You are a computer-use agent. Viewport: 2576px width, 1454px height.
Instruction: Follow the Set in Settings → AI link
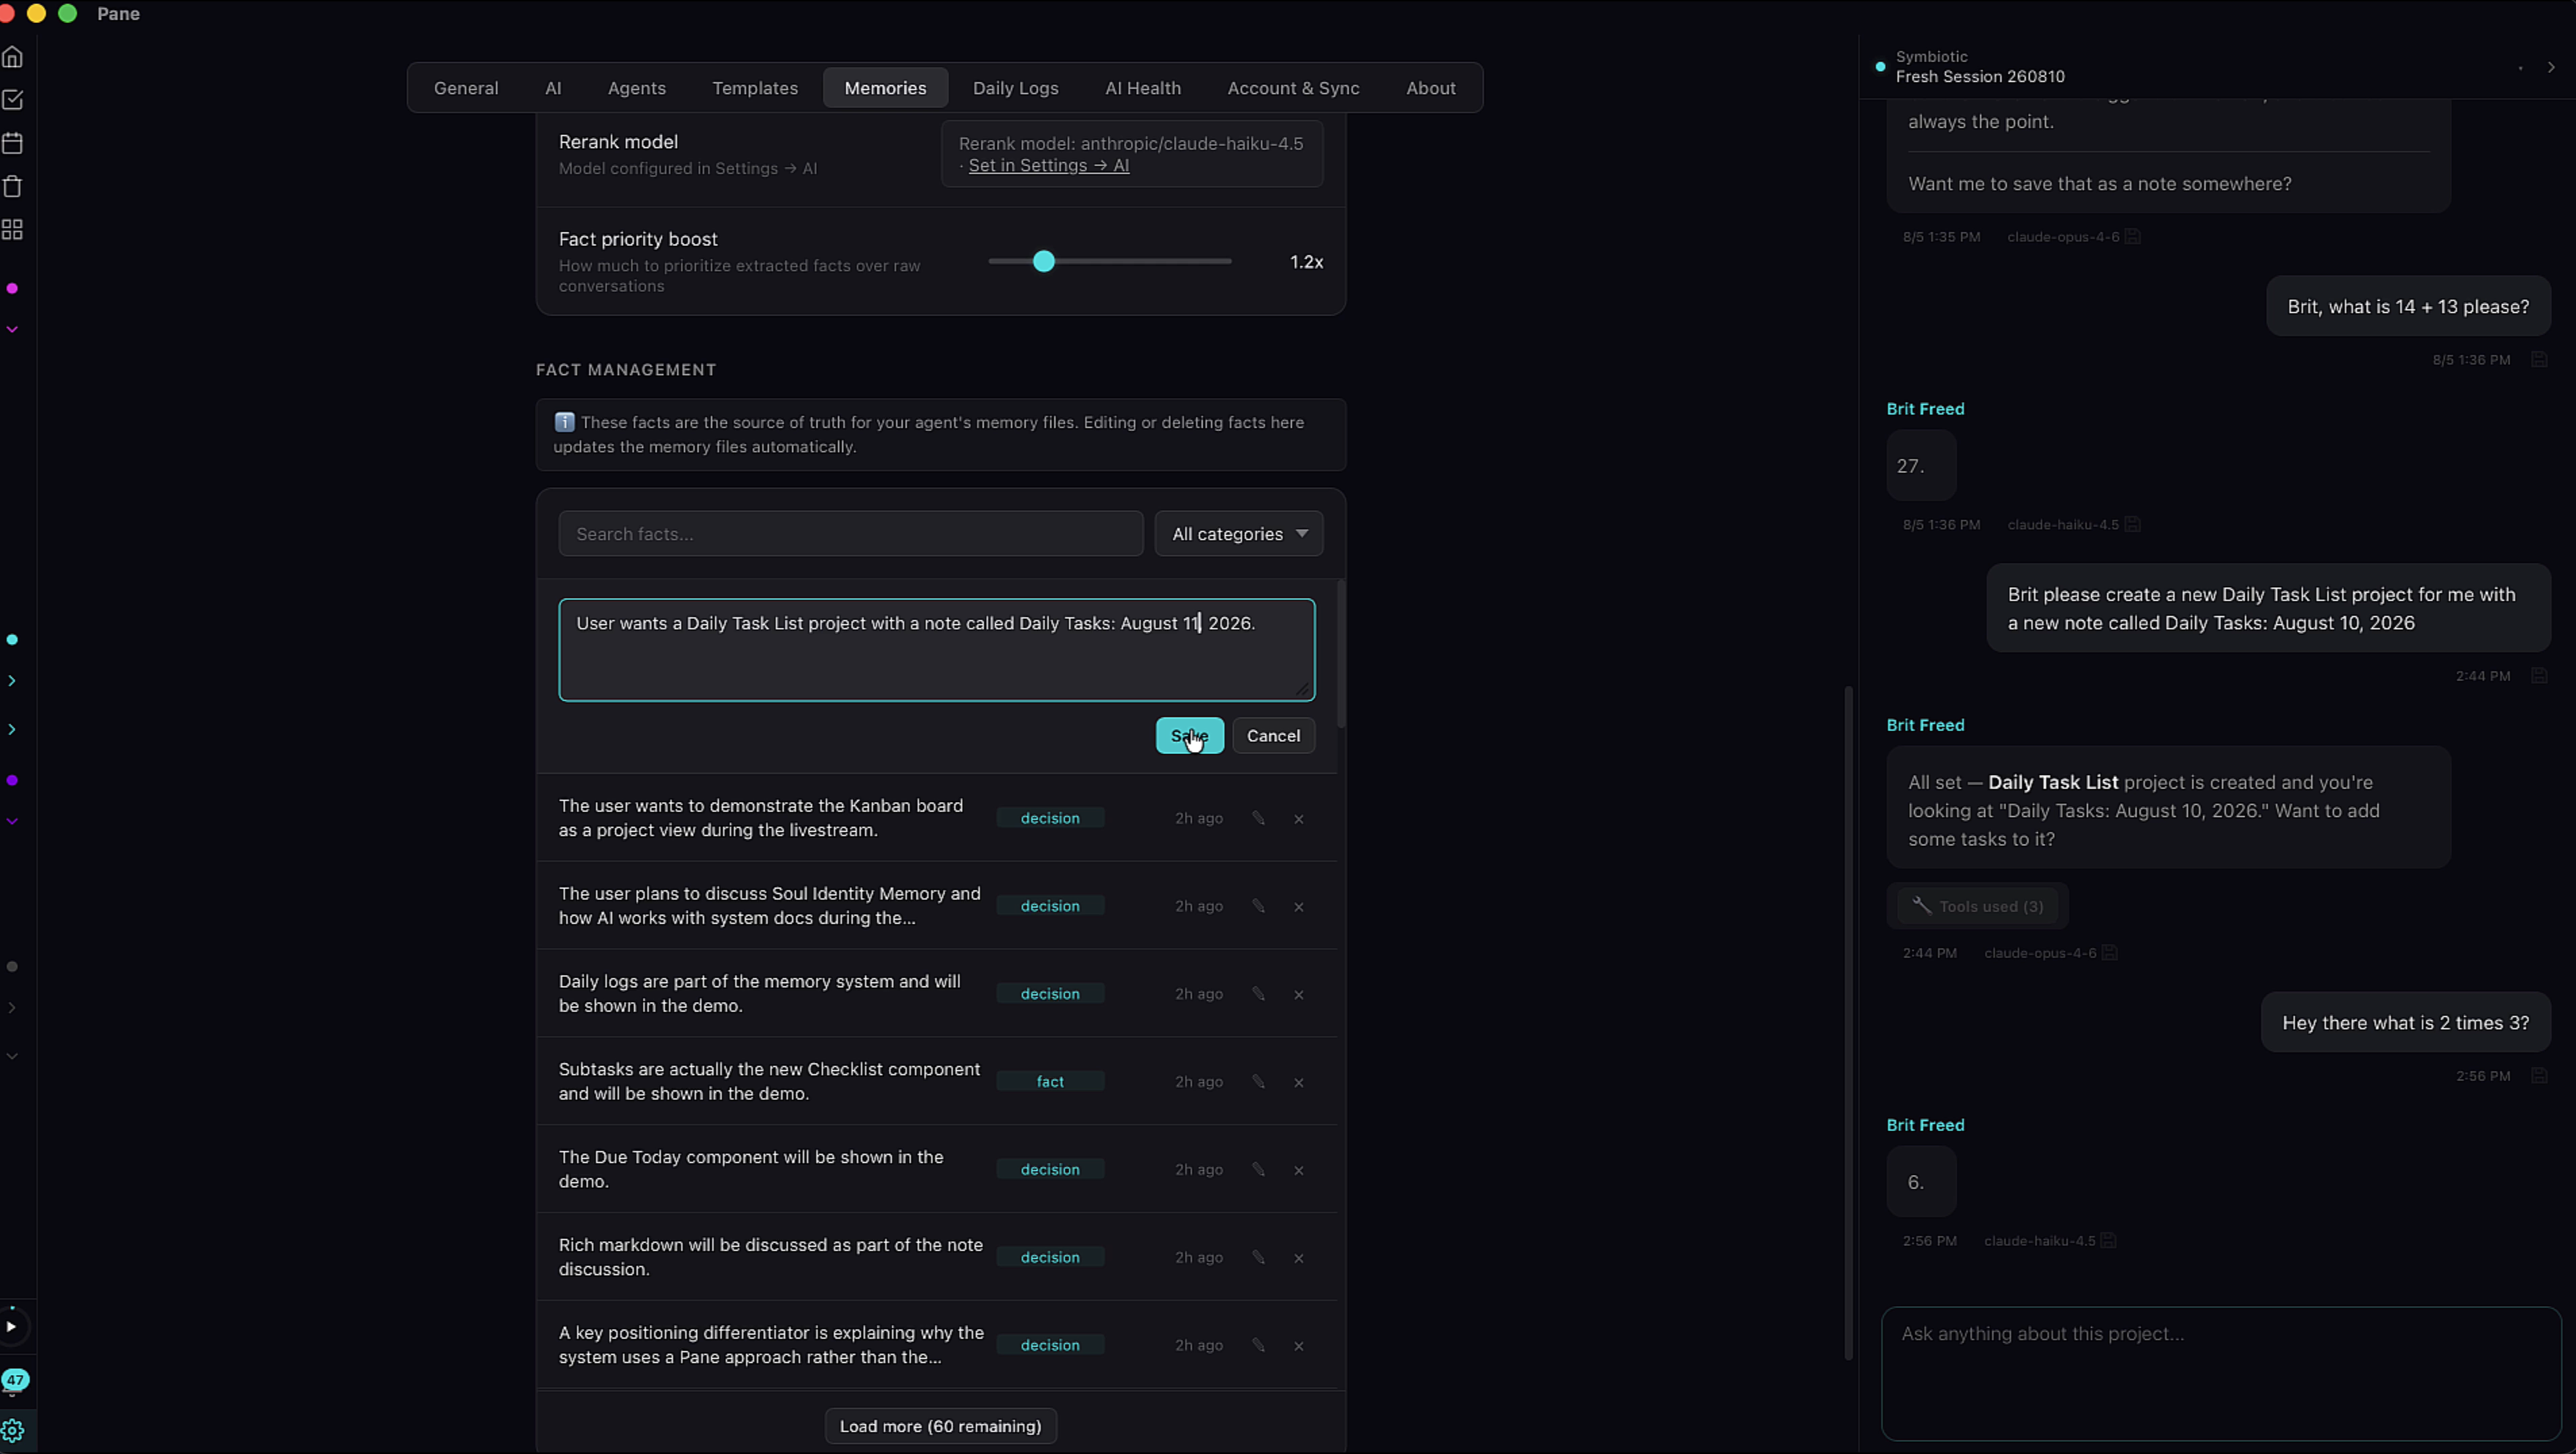tap(1048, 166)
